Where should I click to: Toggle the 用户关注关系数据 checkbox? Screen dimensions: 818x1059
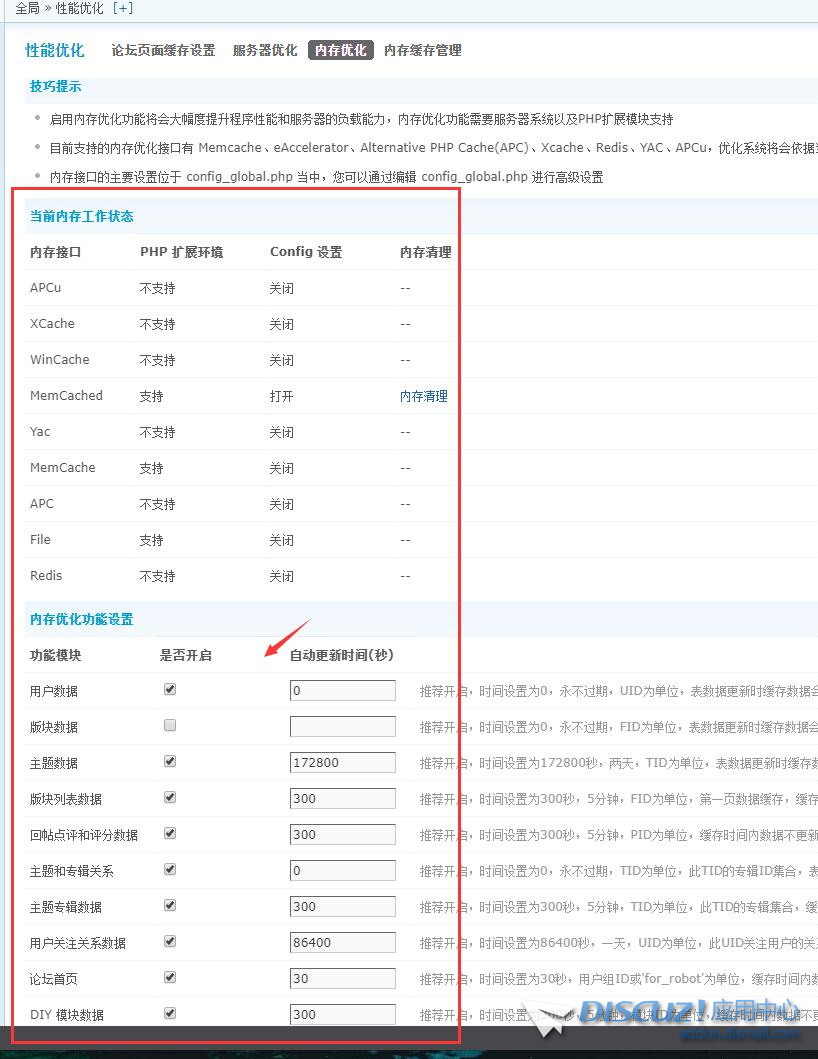click(170, 942)
